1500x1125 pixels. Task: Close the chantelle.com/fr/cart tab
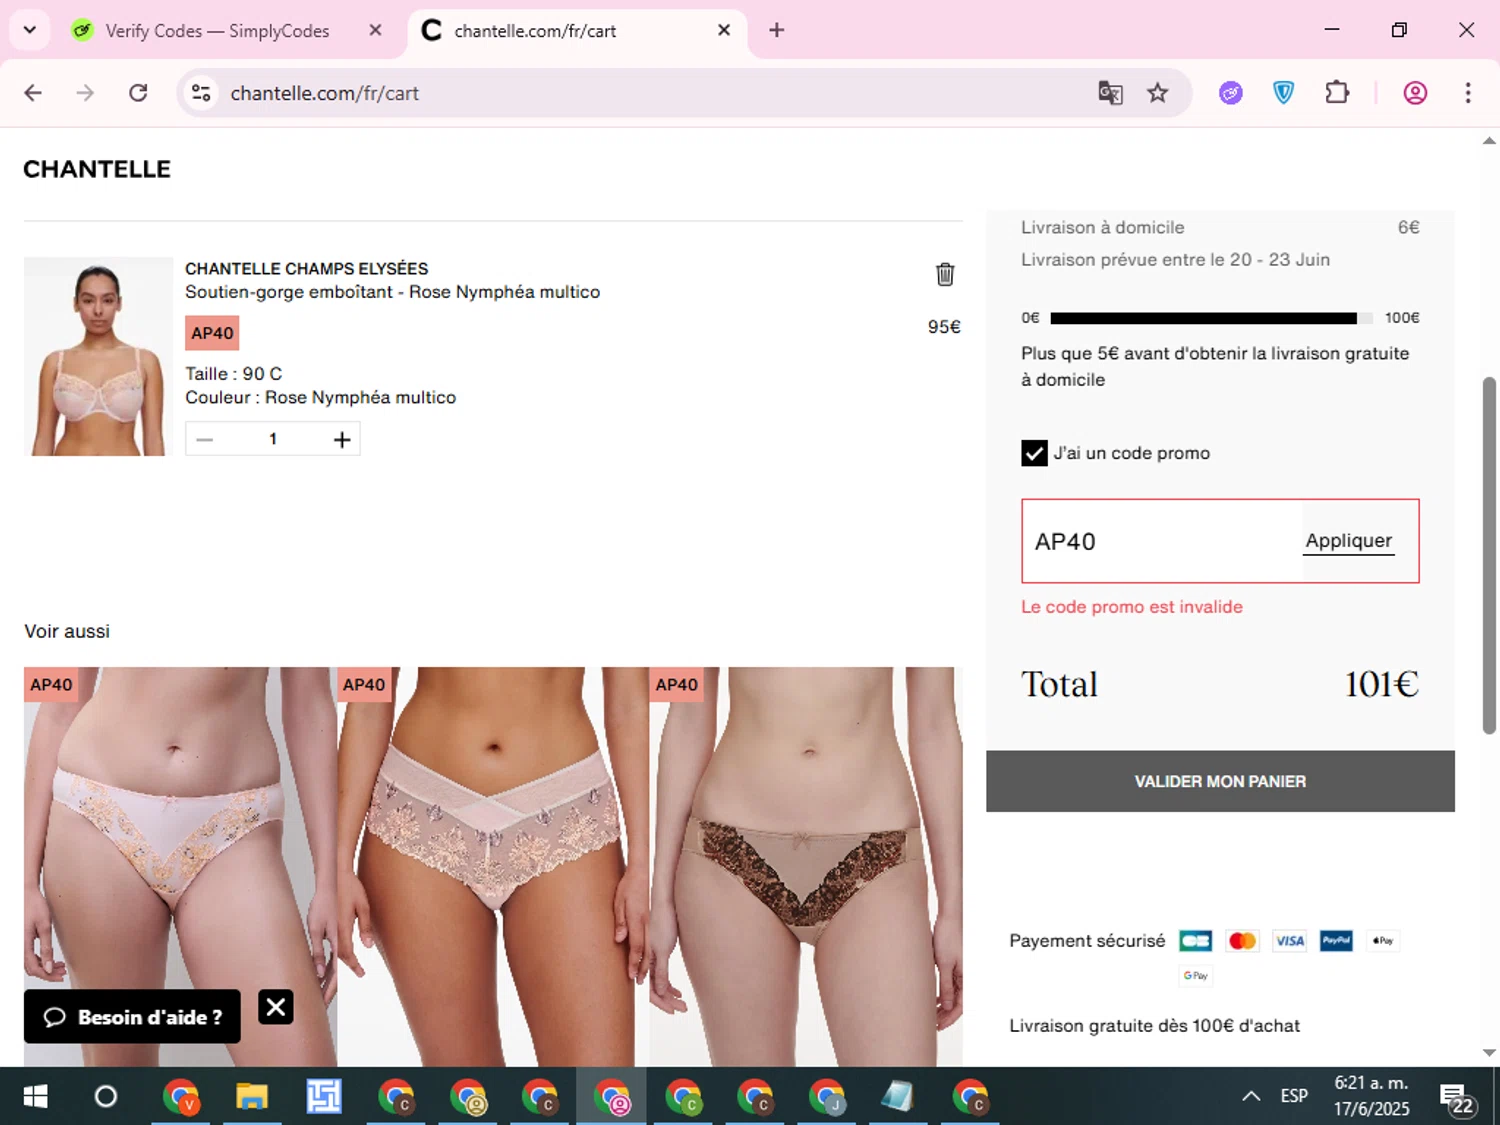pos(724,30)
